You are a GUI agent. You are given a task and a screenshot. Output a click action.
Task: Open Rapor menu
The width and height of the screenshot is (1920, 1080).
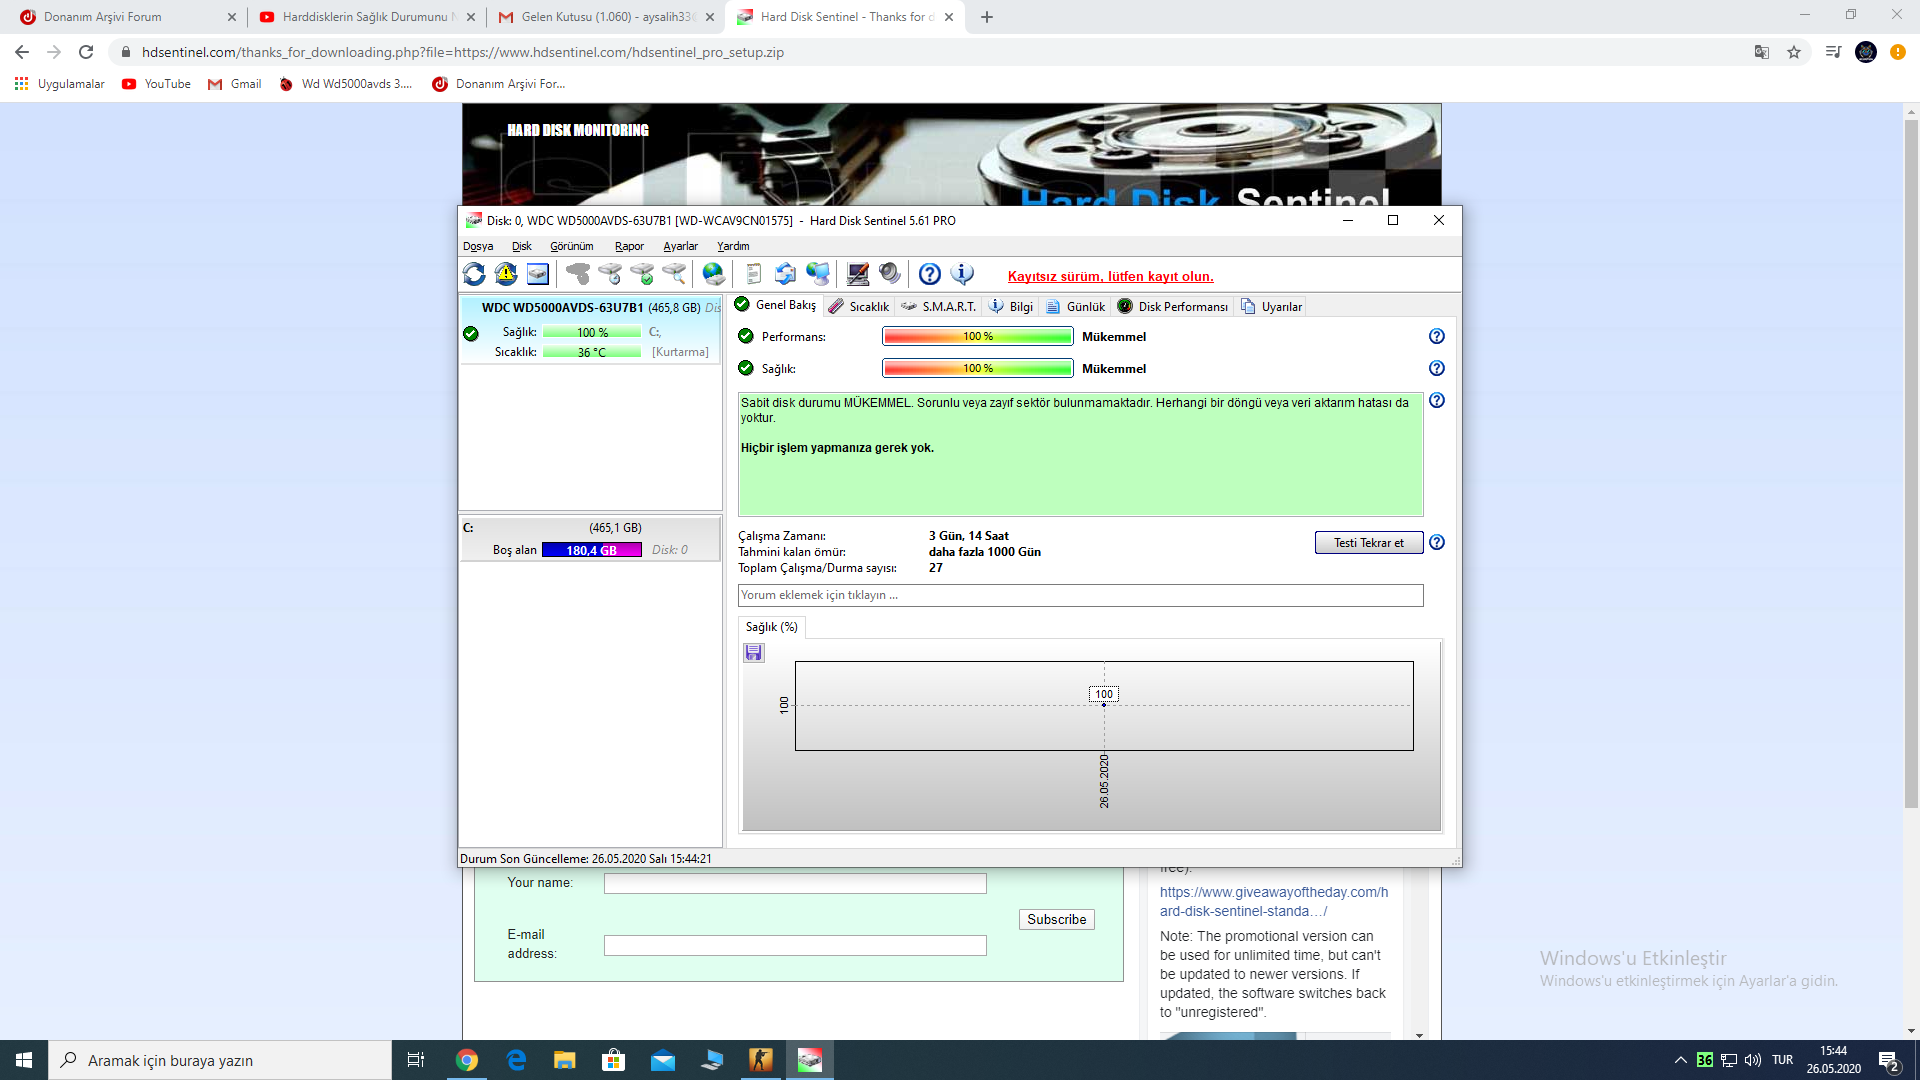(x=629, y=246)
